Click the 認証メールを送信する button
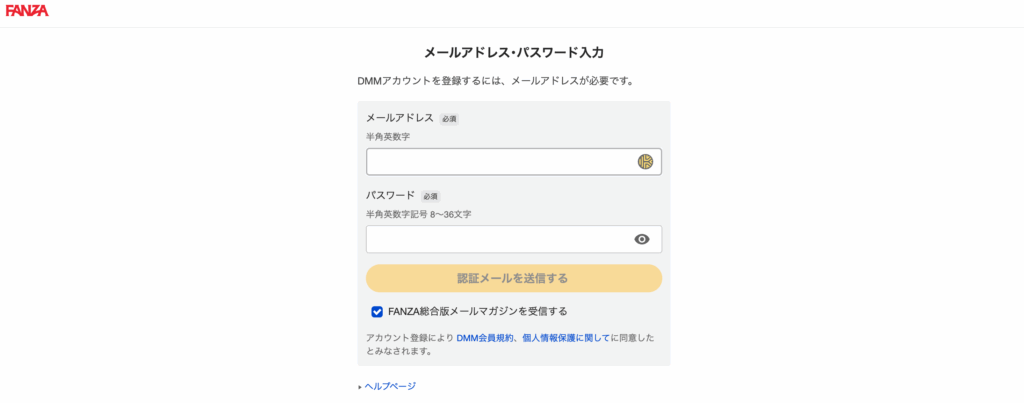Screen dimensions: 1024x403 pos(514,278)
